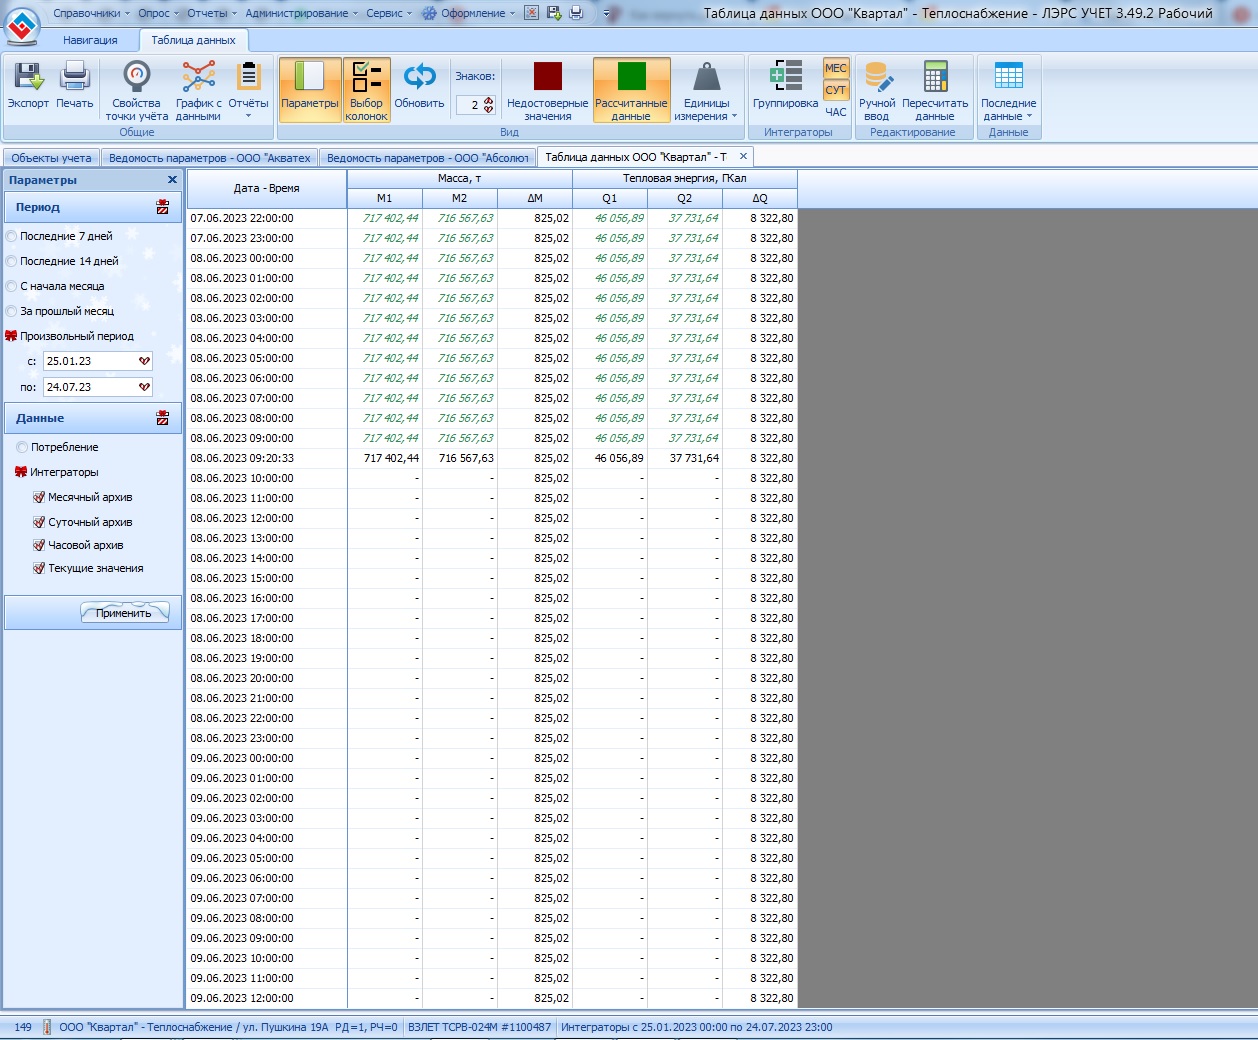Image resolution: width=1258 pixels, height=1040 pixels.
Task: Collapse the Период section icon
Action: [162, 207]
